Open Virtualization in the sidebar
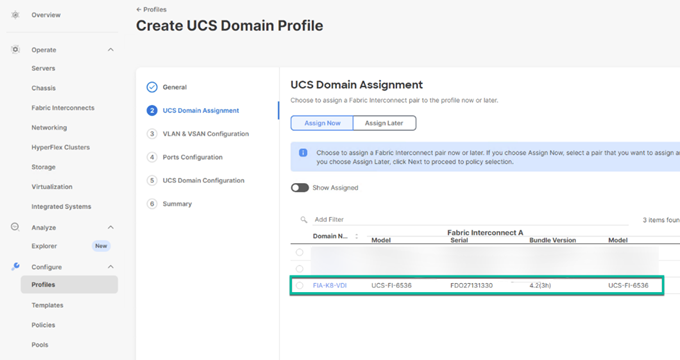Viewport: 680px width, 360px height. [52, 187]
